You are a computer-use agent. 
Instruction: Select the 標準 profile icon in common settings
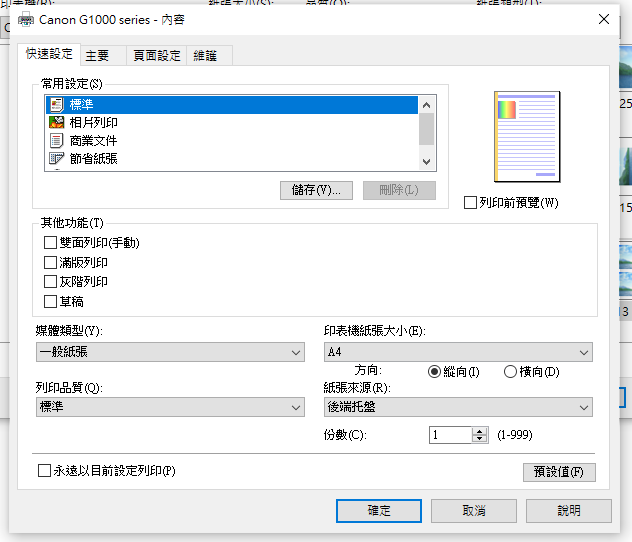[x=56, y=105]
